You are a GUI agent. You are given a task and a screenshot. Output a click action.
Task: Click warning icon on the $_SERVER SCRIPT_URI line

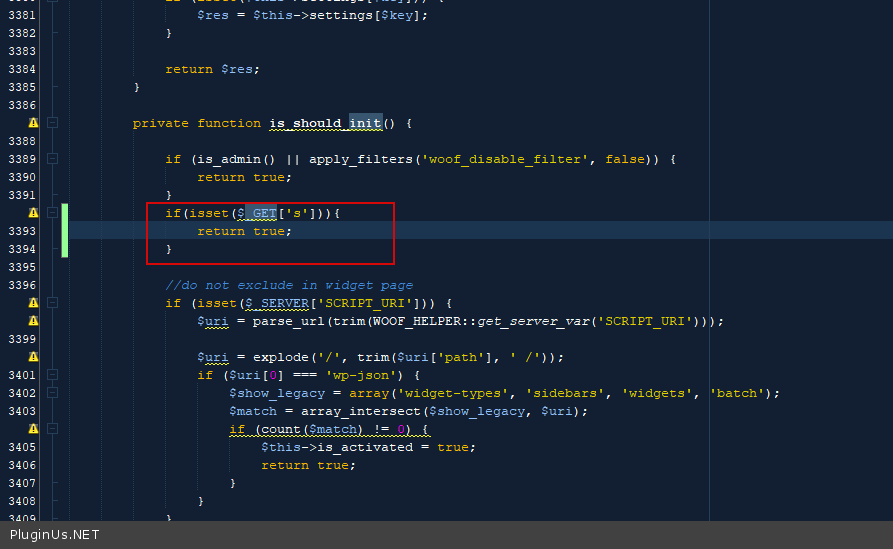click(33, 303)
